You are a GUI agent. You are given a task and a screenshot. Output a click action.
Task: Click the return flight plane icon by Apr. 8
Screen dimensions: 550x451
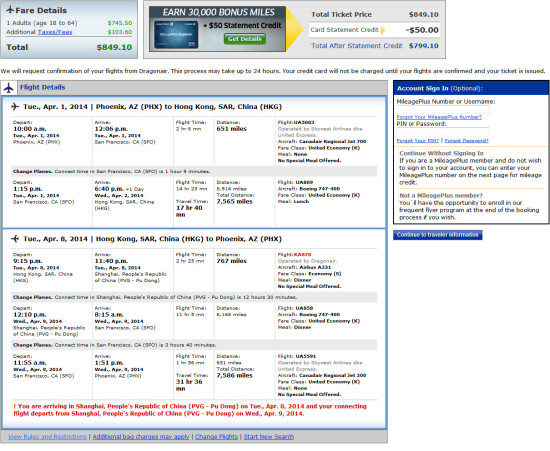15,239
